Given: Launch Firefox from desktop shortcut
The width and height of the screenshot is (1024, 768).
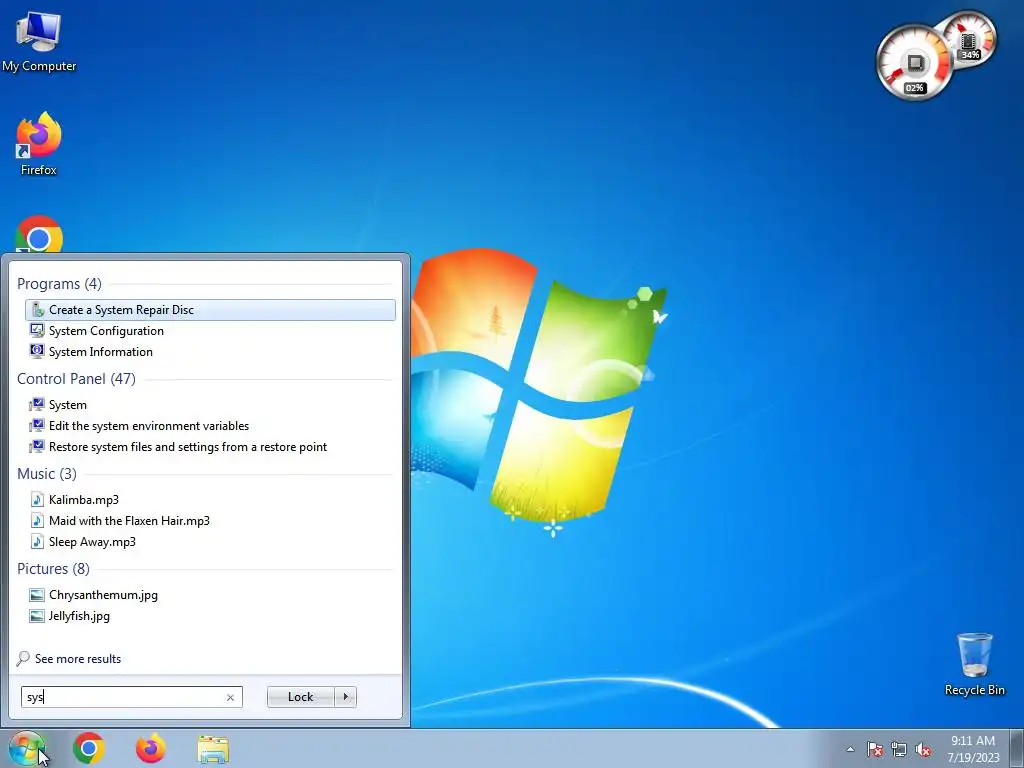Looking at the screenshot, I should [x=39, y=144].
